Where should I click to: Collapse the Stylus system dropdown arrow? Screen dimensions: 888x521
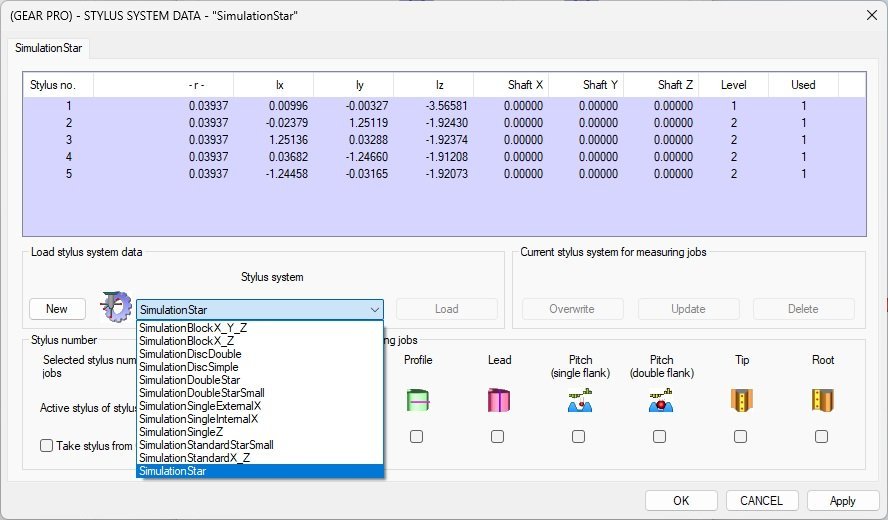pos(374,310)
